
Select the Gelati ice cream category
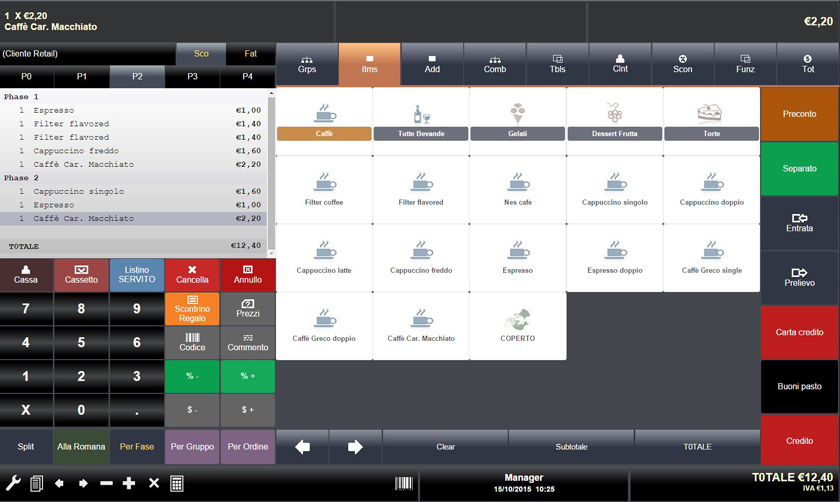pyautogui.click(x=517, y=121)
